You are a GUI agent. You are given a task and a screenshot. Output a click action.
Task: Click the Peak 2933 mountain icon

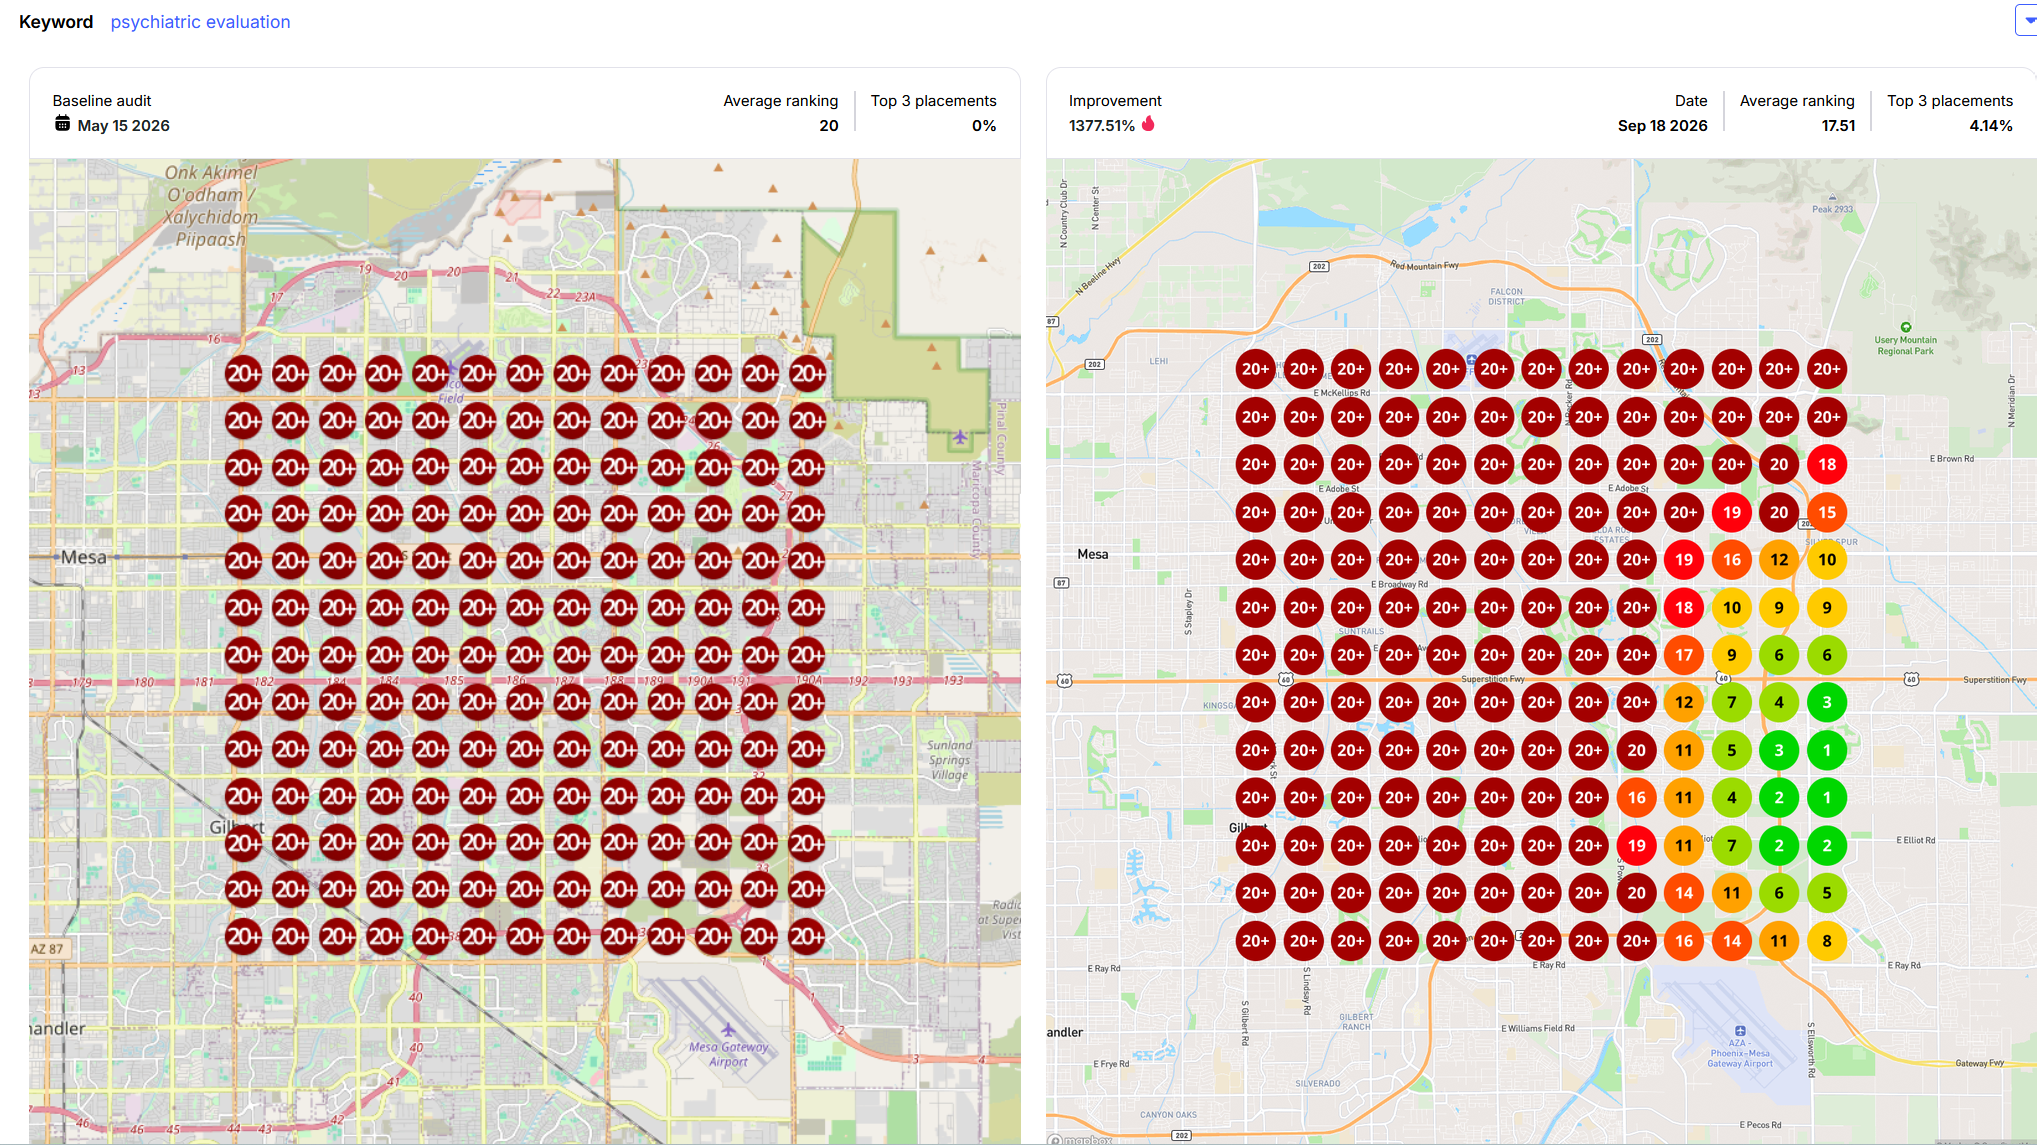(x=1832, y=198)
